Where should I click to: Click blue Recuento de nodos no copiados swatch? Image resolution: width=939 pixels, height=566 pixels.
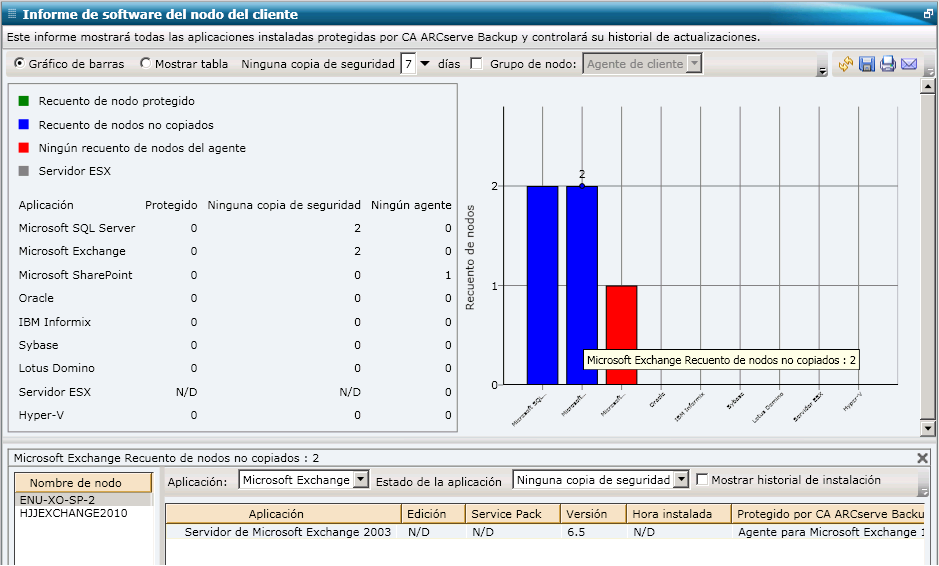(24, 125)
